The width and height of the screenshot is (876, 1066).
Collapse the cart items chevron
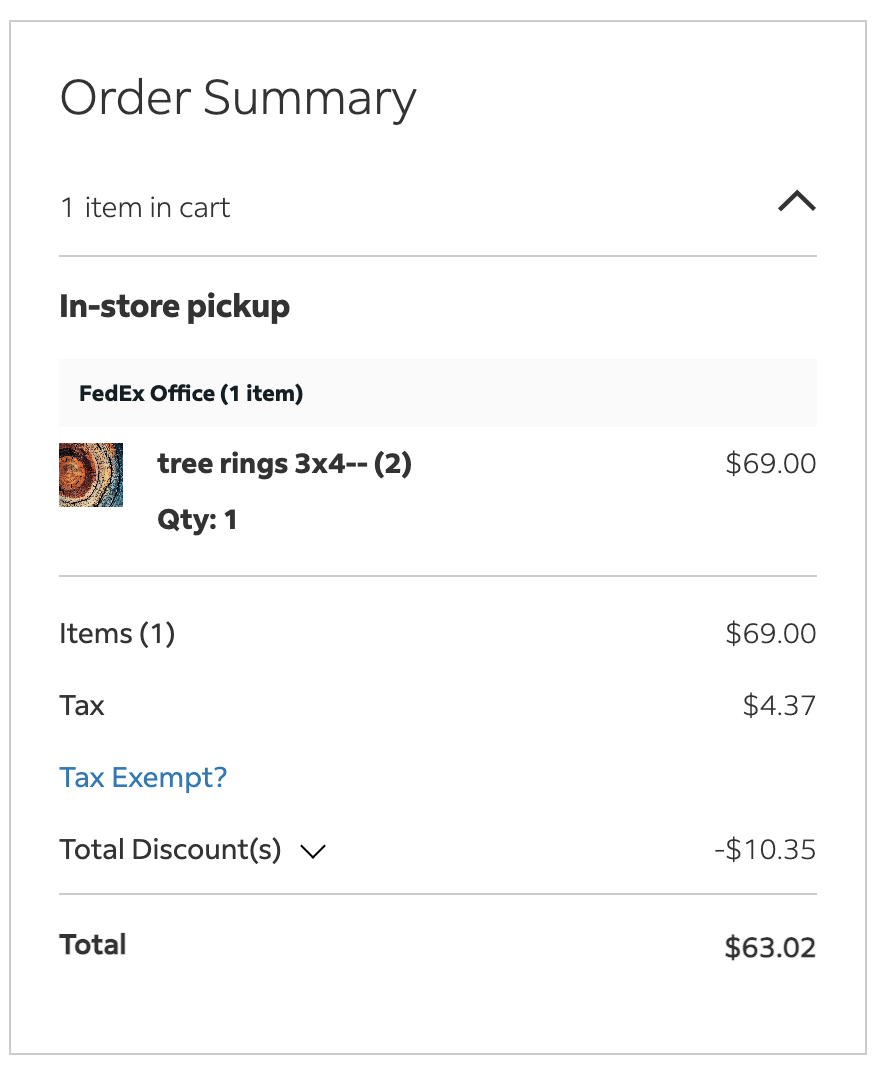tap(796, 203)
